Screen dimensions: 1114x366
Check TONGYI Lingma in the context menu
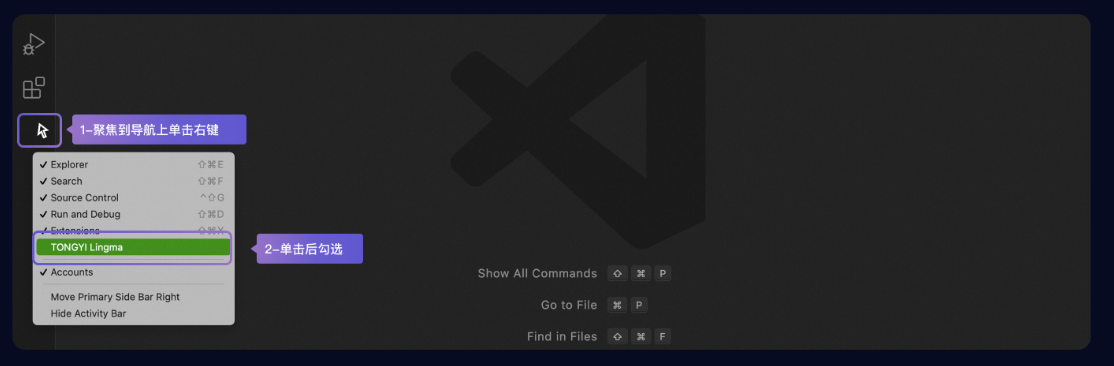click(x=134, y=247)
